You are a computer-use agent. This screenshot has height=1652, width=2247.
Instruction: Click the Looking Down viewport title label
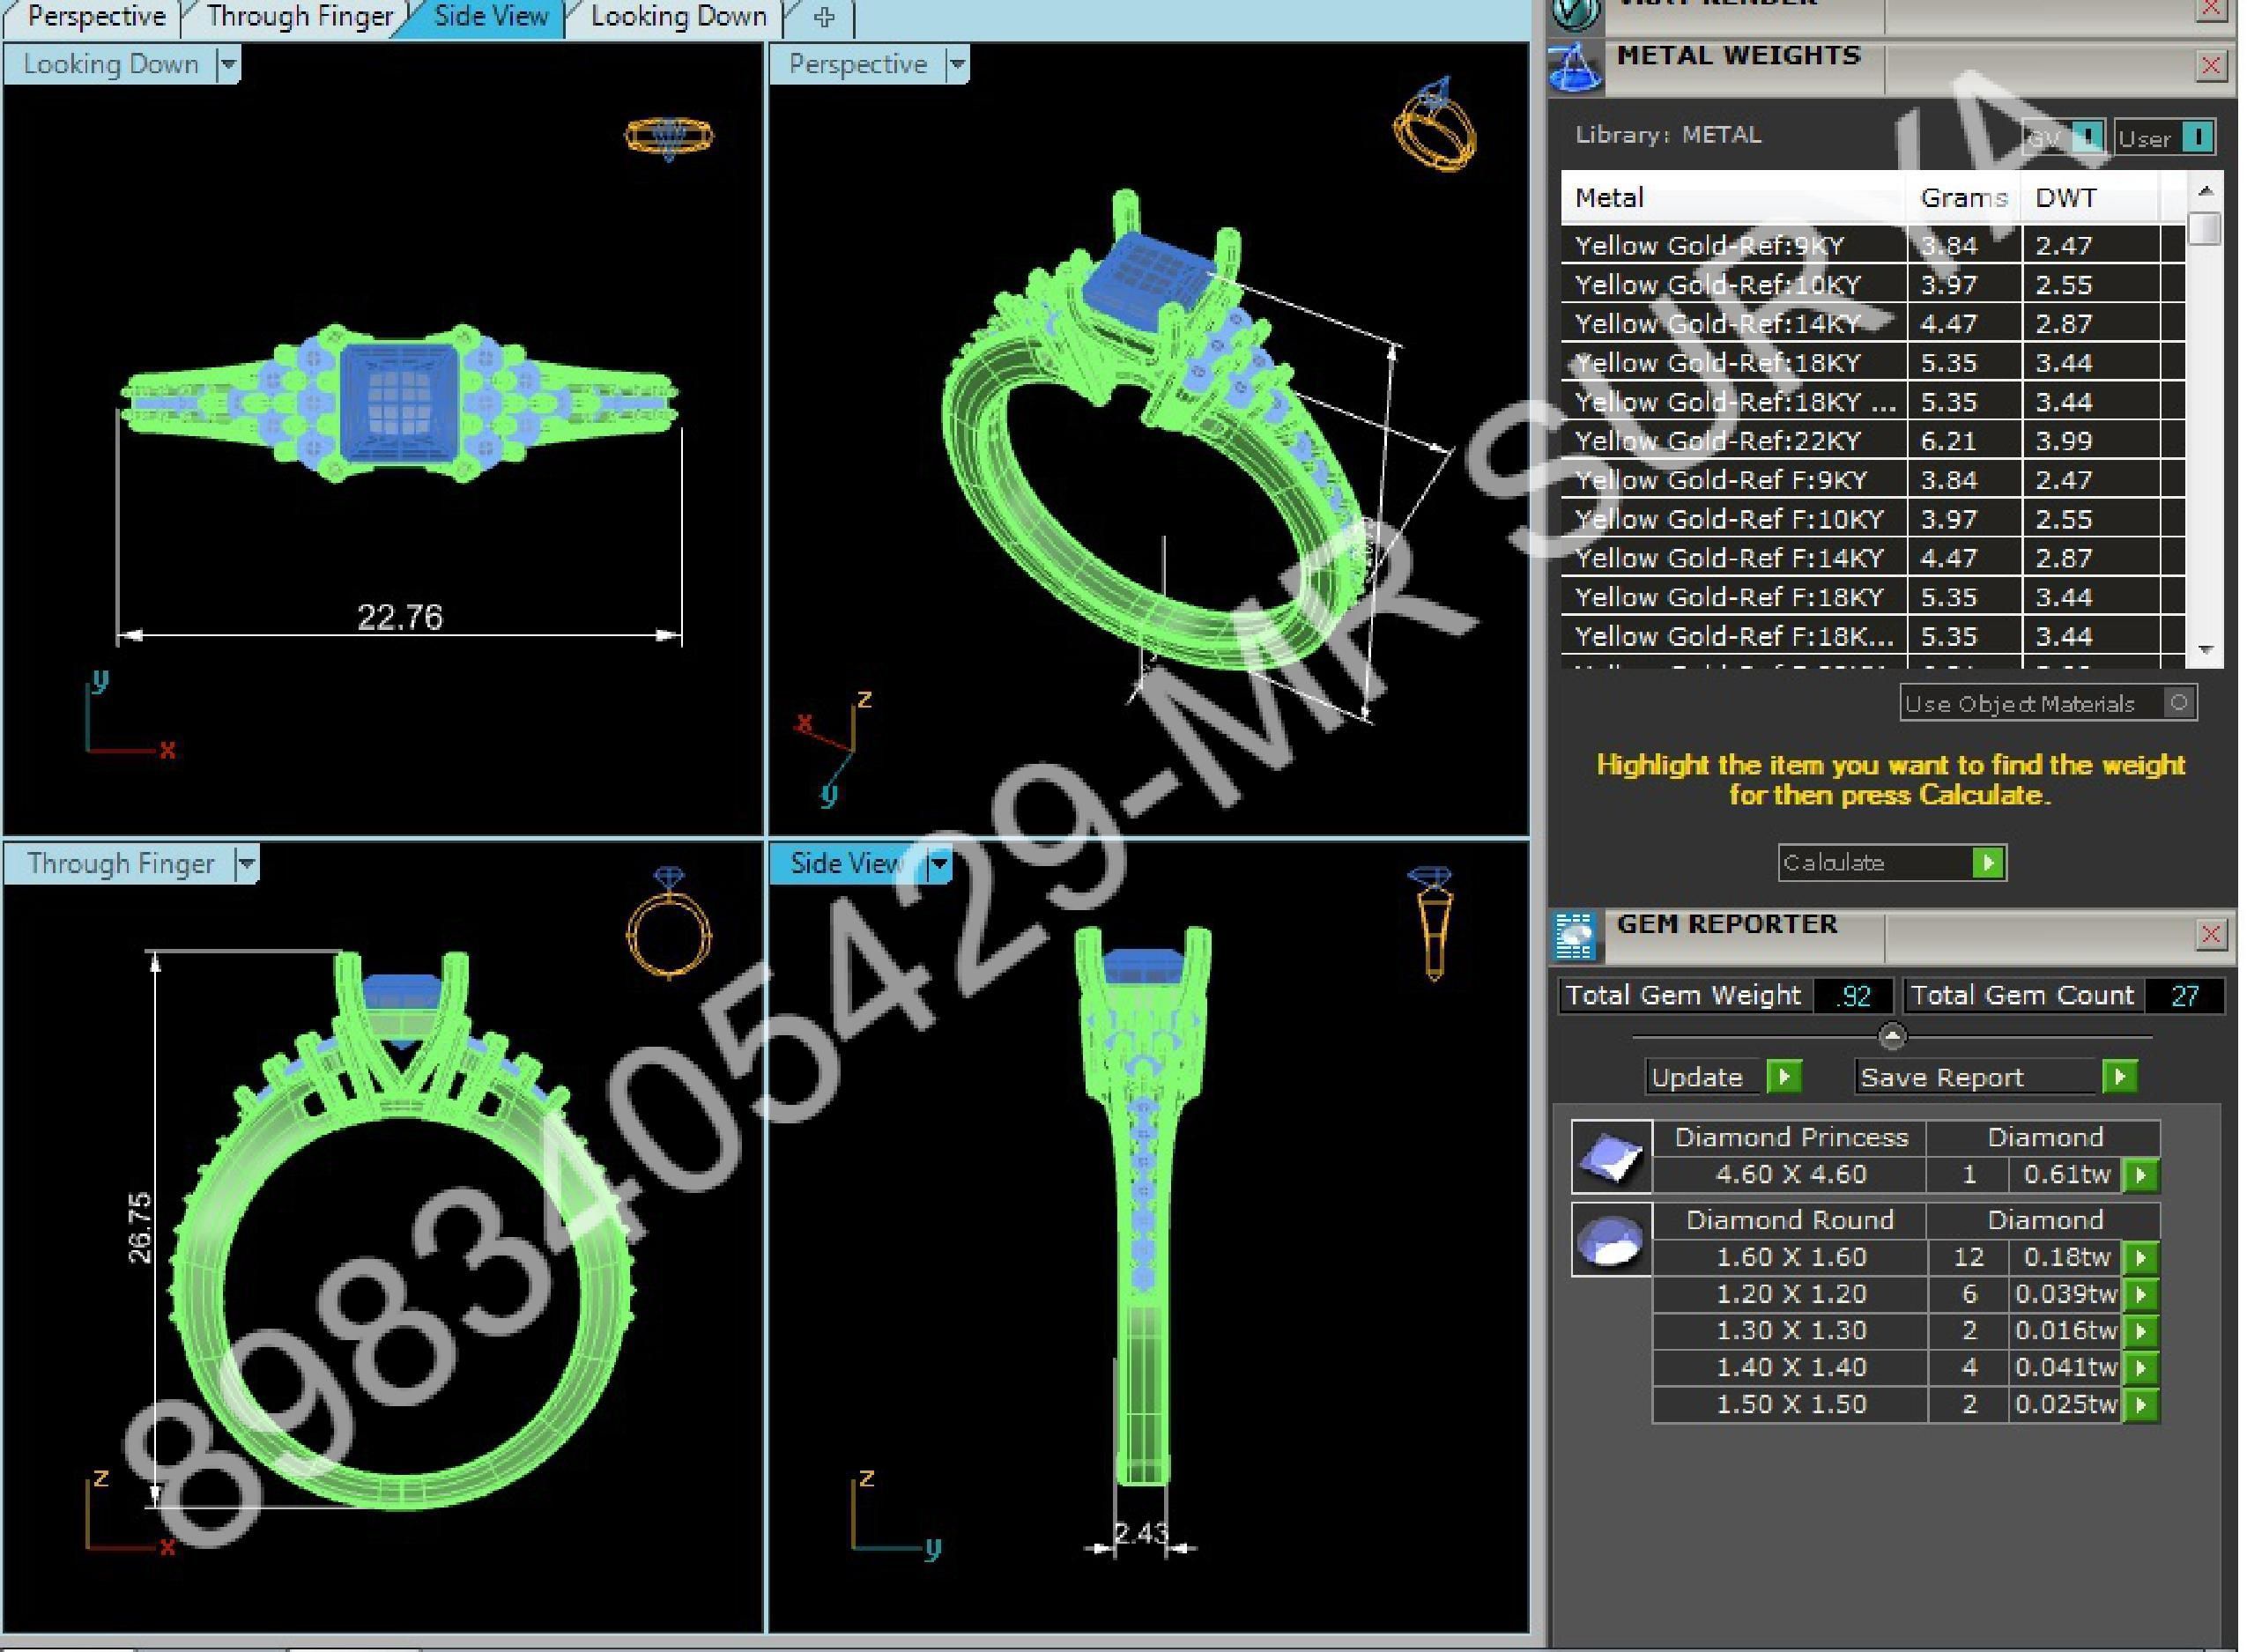click(x=111, y=65)
